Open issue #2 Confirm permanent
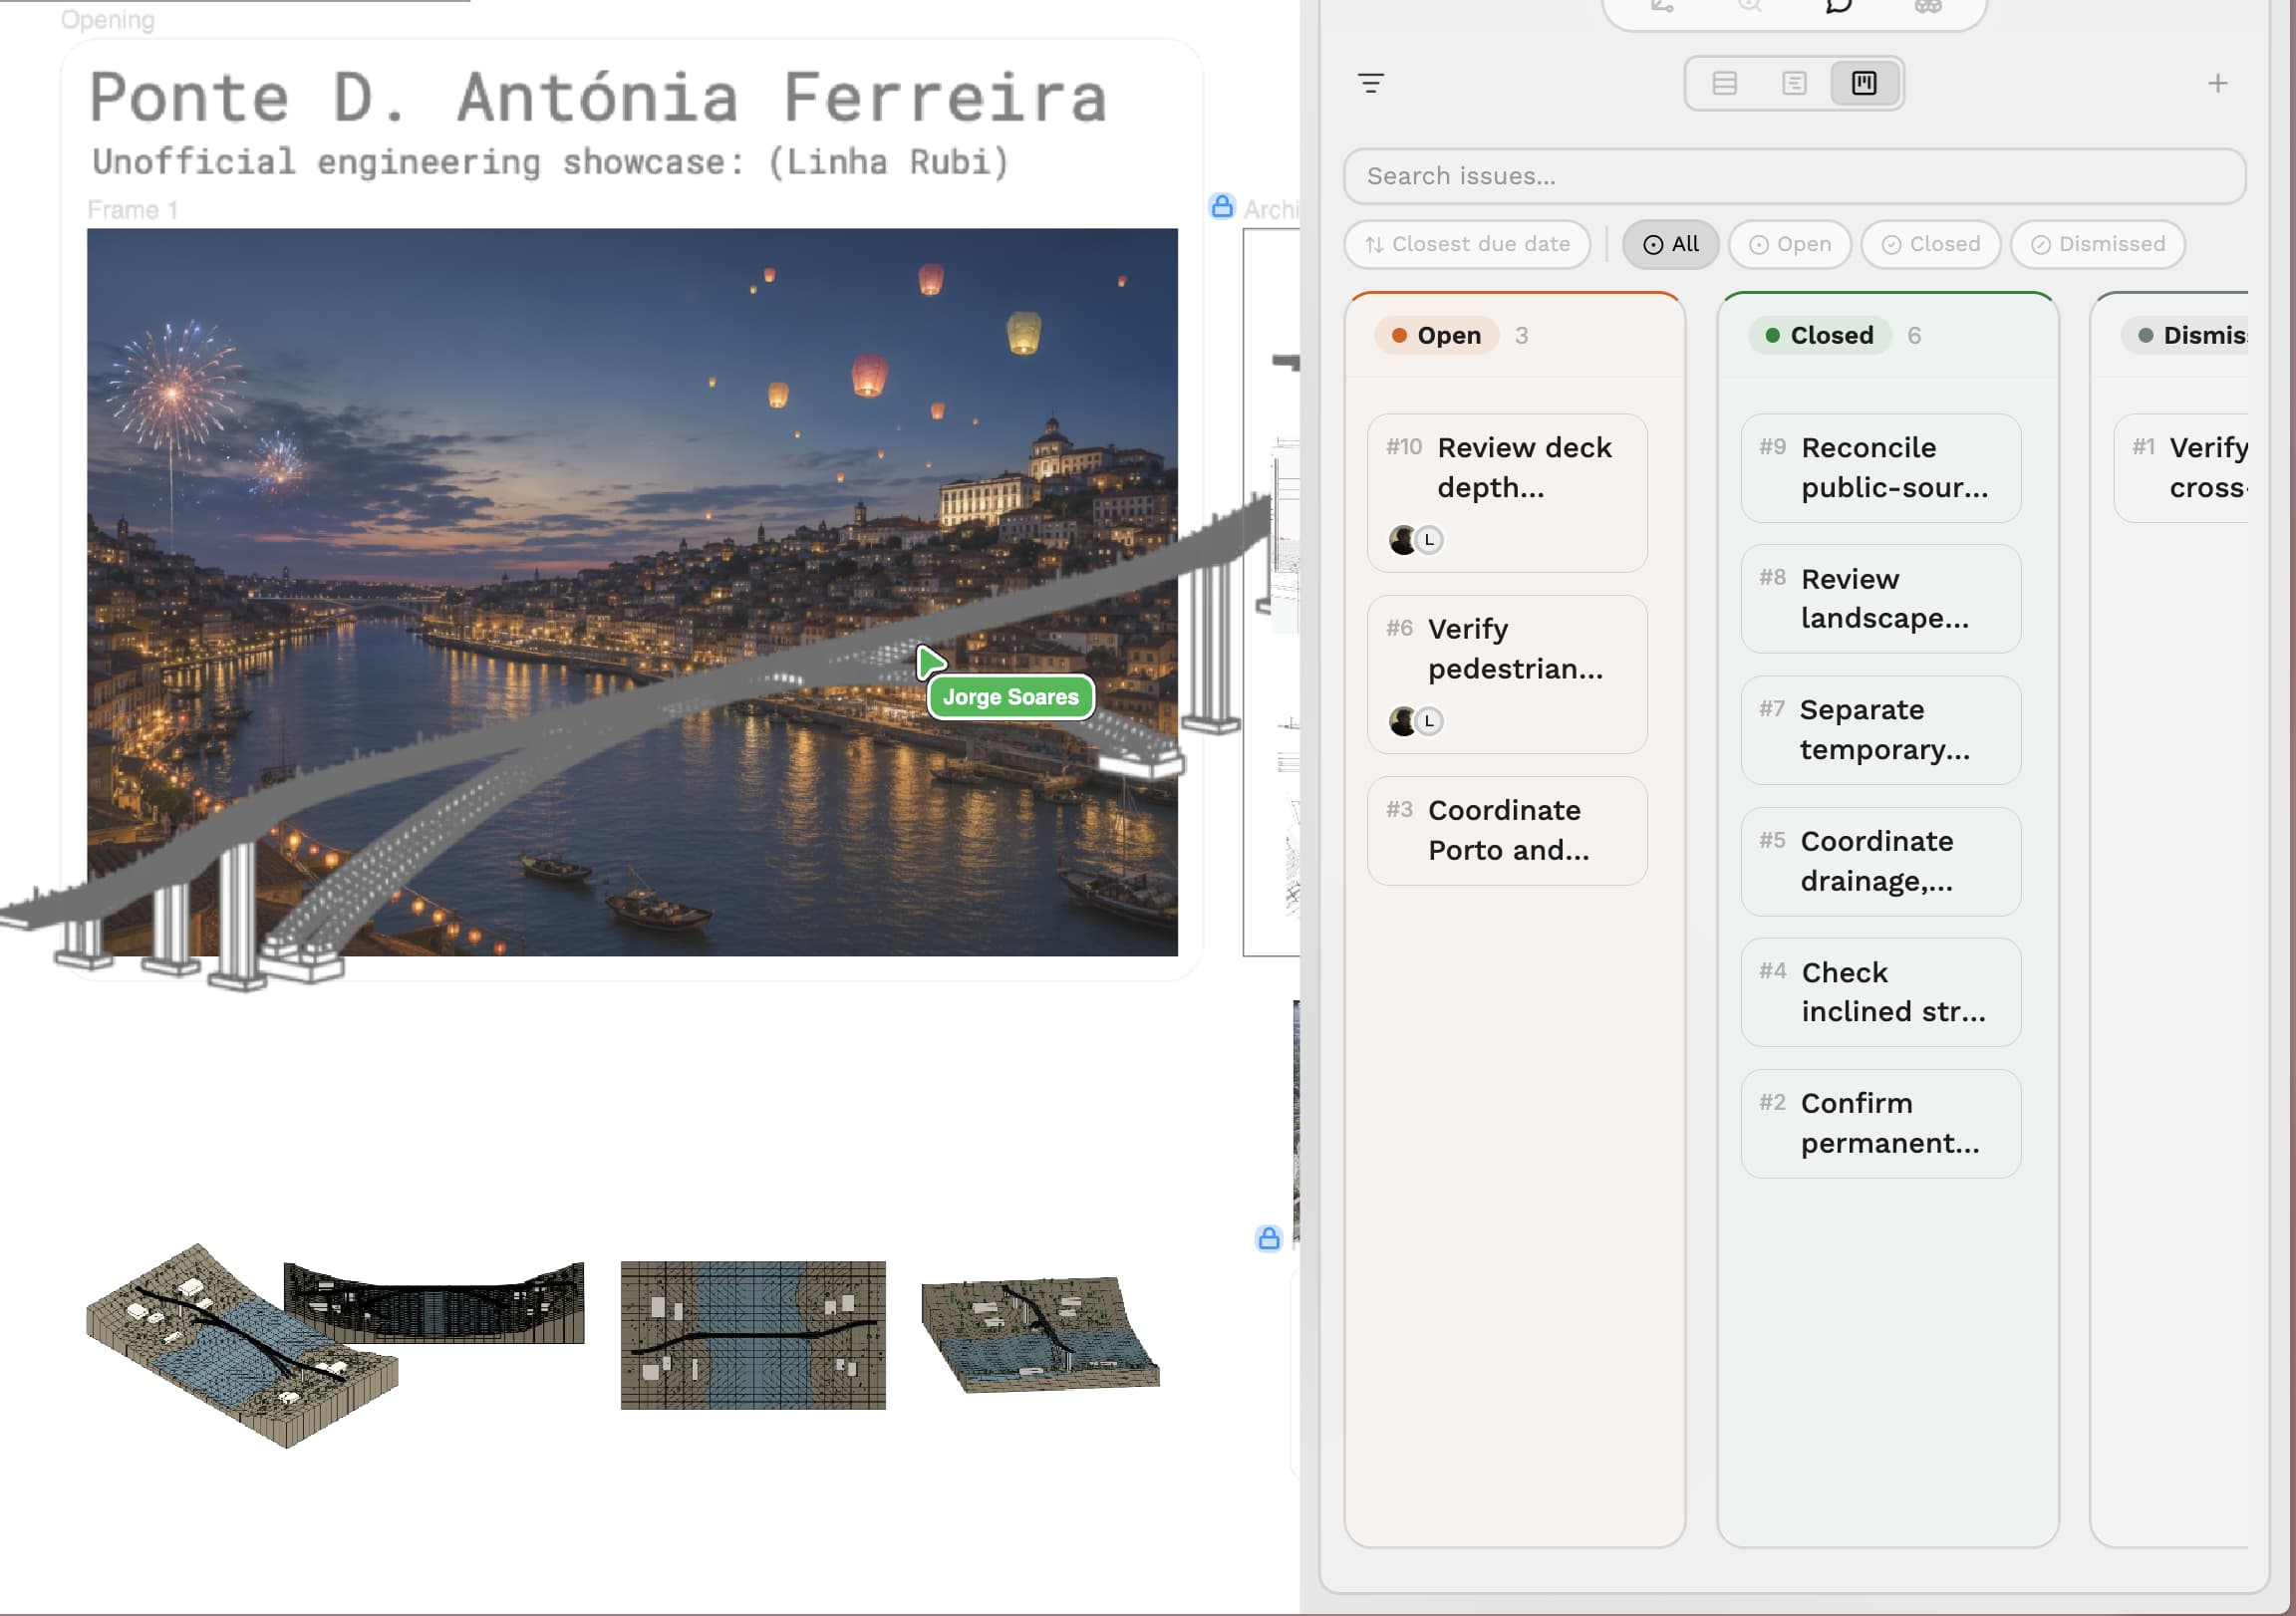This screenshot has height=1616, width=2296. tap(1880, 1124)
